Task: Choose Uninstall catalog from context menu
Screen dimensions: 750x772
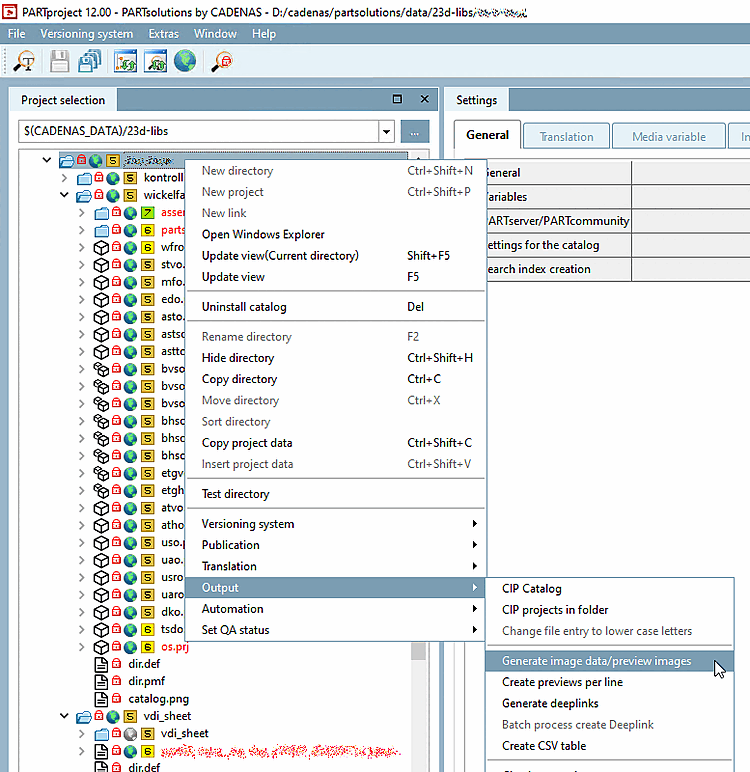Action: click(x=244, y=307)
